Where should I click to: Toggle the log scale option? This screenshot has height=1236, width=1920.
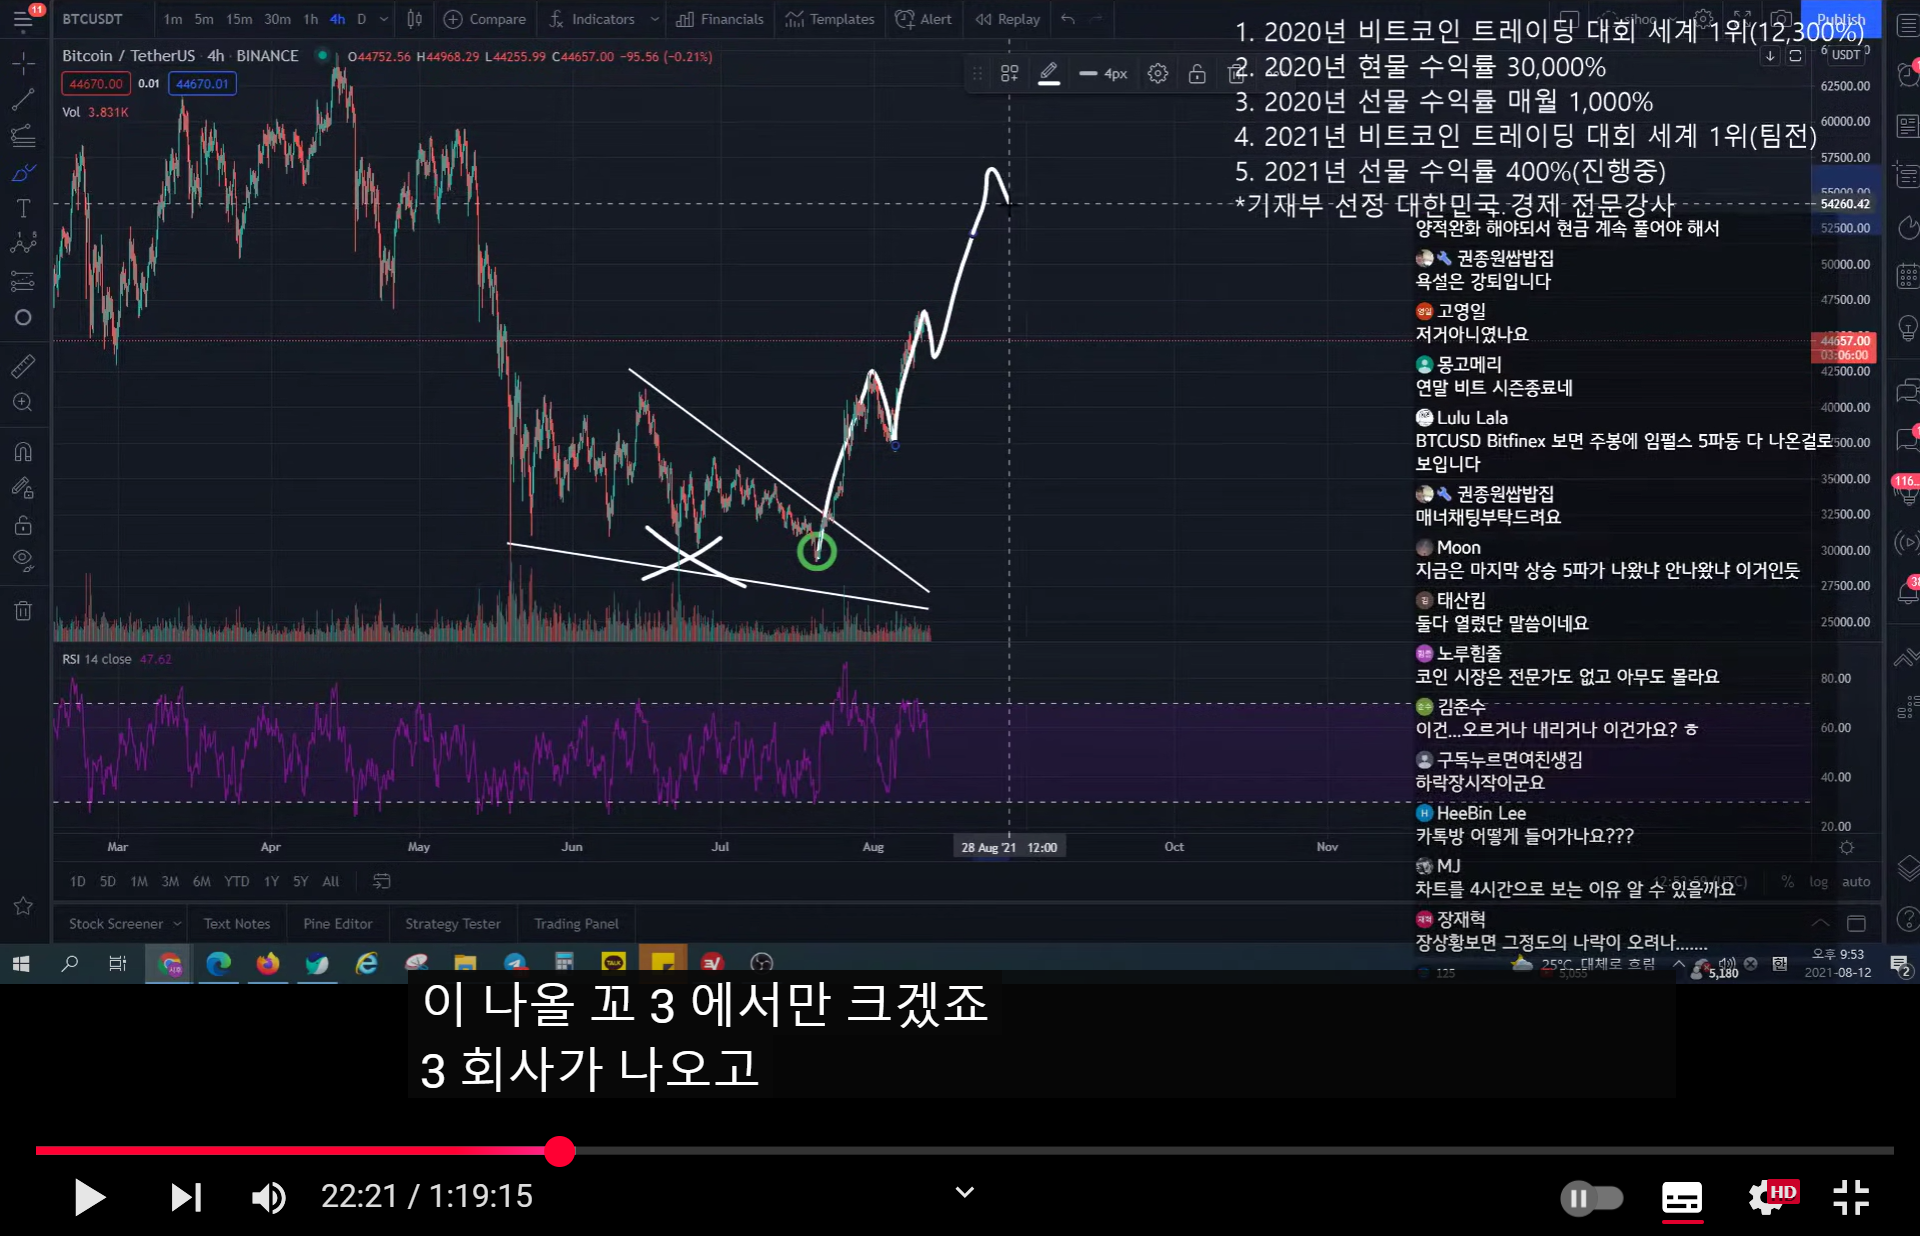pos(1818,881)
